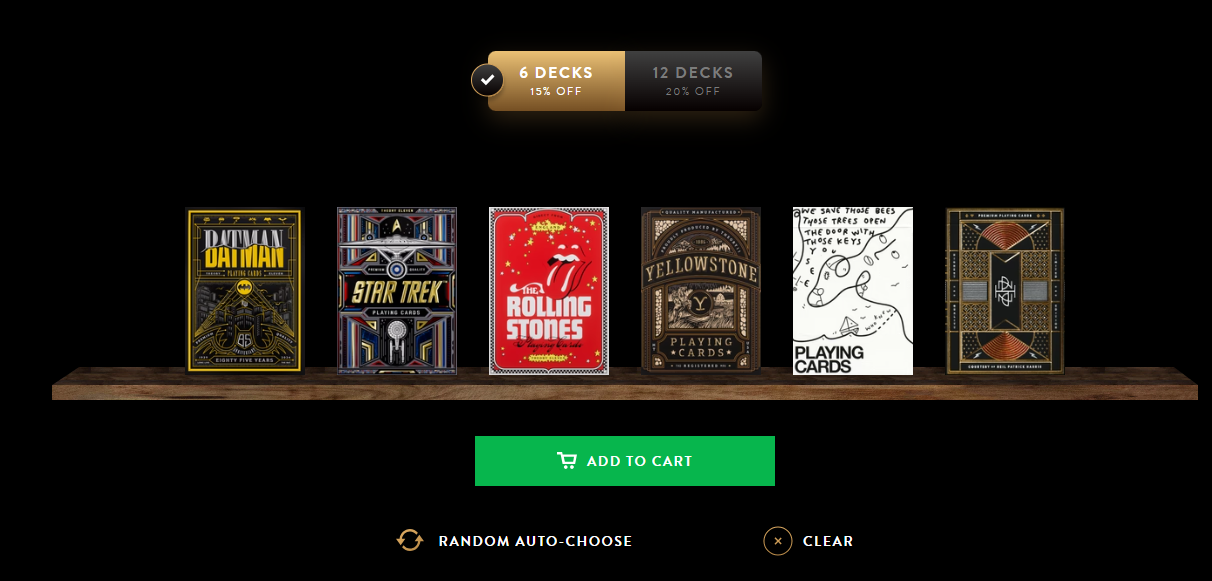Click the circular arrows random auto-choose icon
The width and height of the screenshot is (1212, 581).
click(x=410, y=541)
